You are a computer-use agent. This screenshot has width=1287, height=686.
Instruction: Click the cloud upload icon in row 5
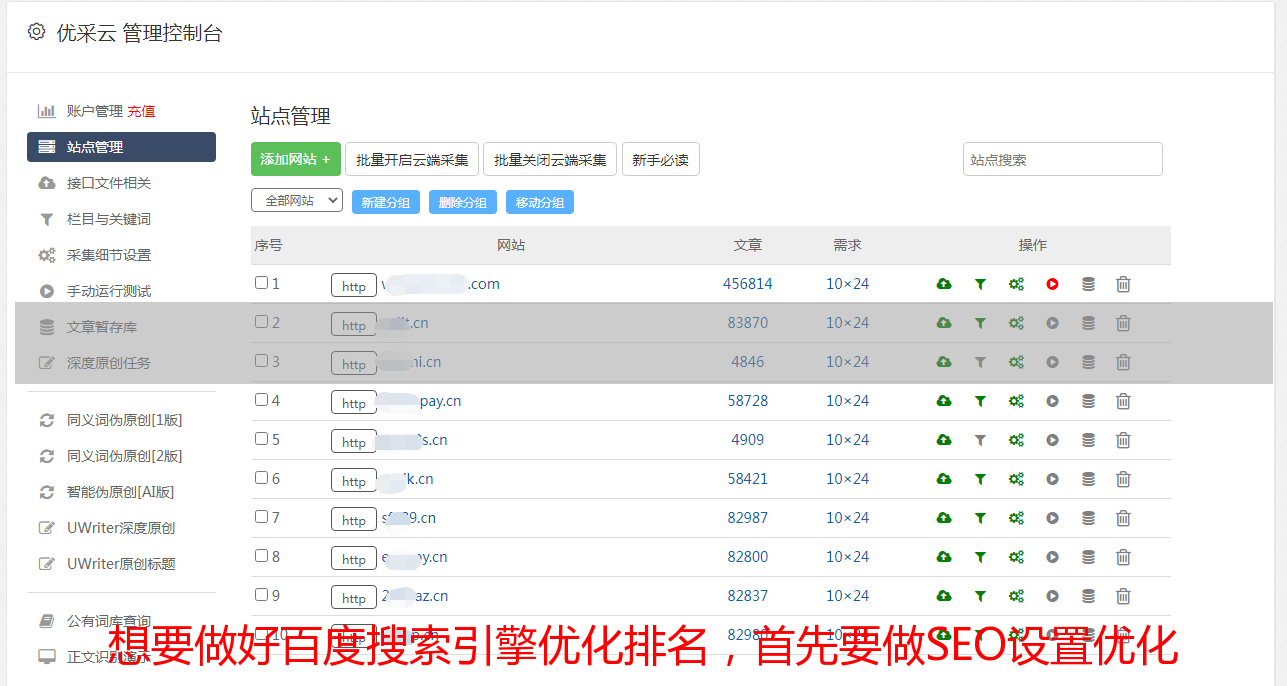(x=944, y=440)
